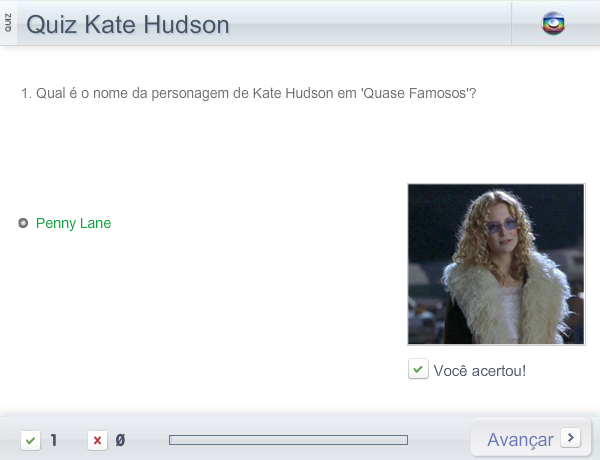Viewport: 600px width, 460px height.
Task: Click question 1 text about Quase Famosos
Action: [249, 93]
